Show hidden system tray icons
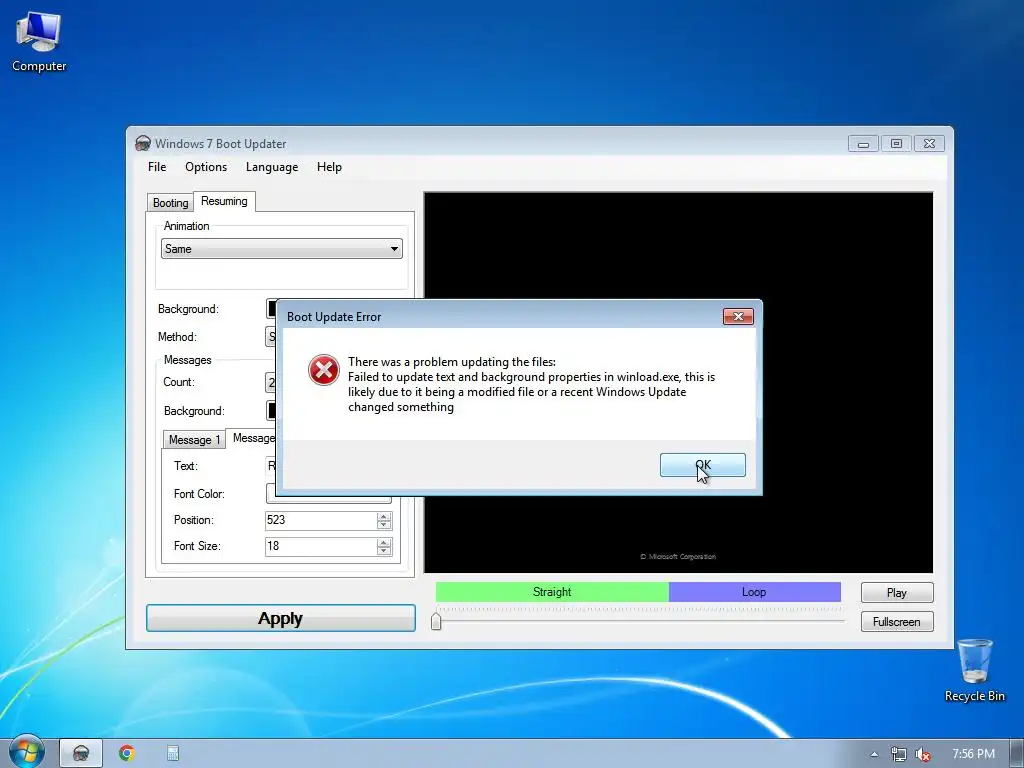 click(874, 754)
